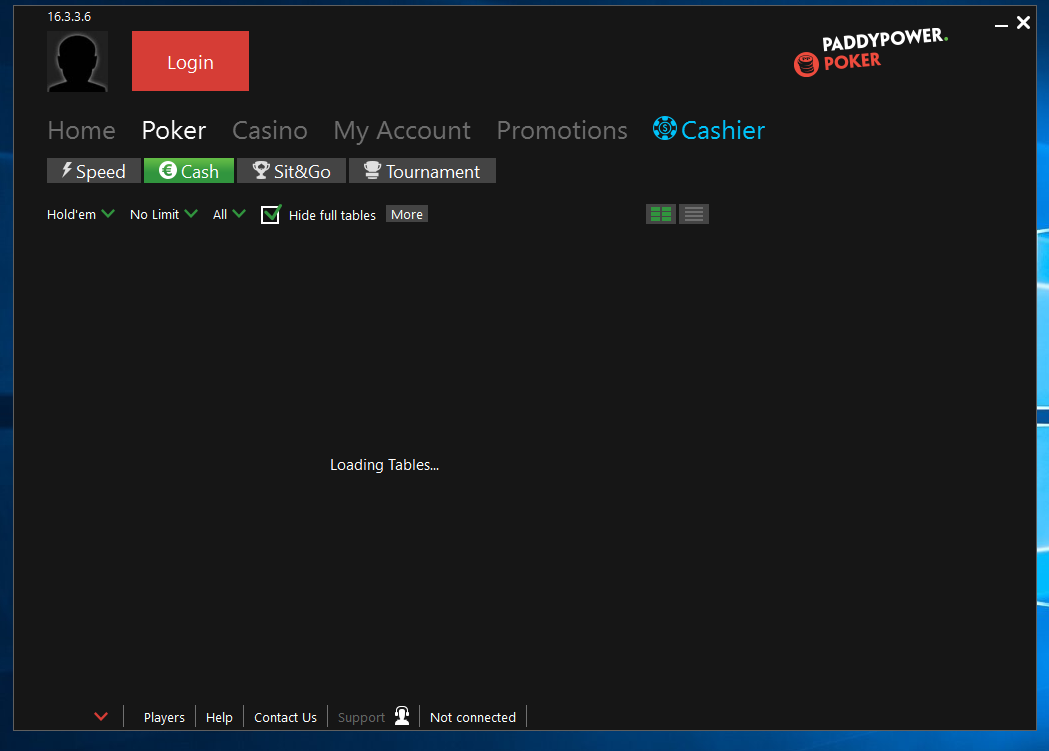Click the Loading Tables message
Screen dimensions: 1049x751
coord(385,465)
